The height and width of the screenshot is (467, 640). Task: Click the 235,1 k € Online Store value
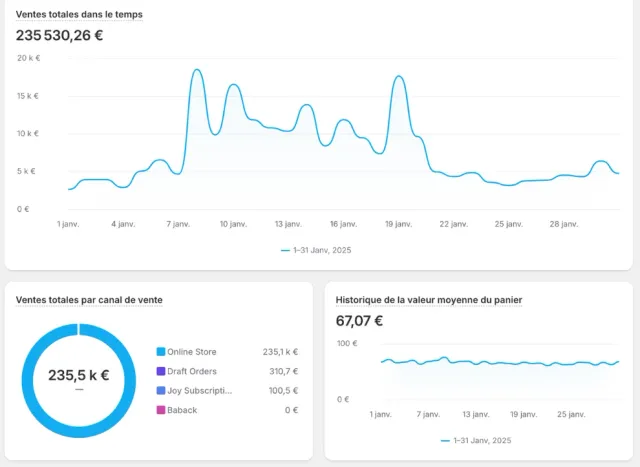click(280, 352)
